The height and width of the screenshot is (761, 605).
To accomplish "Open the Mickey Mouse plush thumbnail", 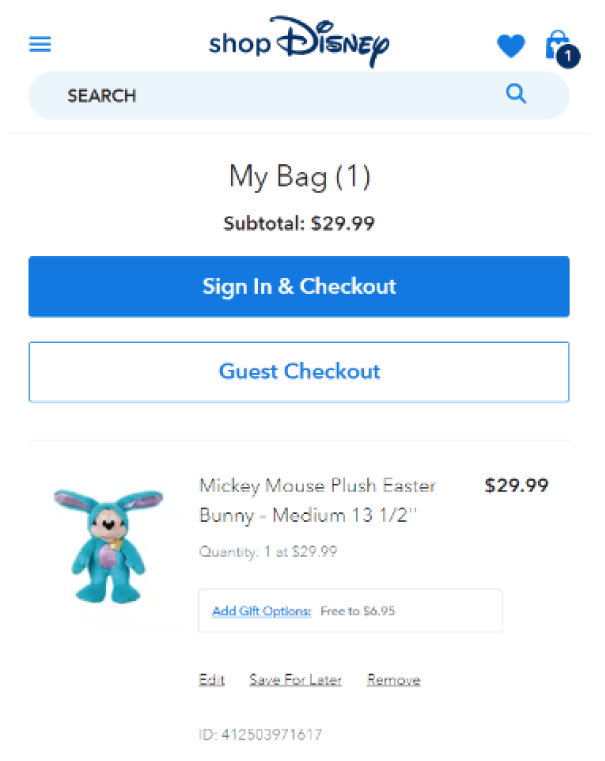I will tap(108, 544).
